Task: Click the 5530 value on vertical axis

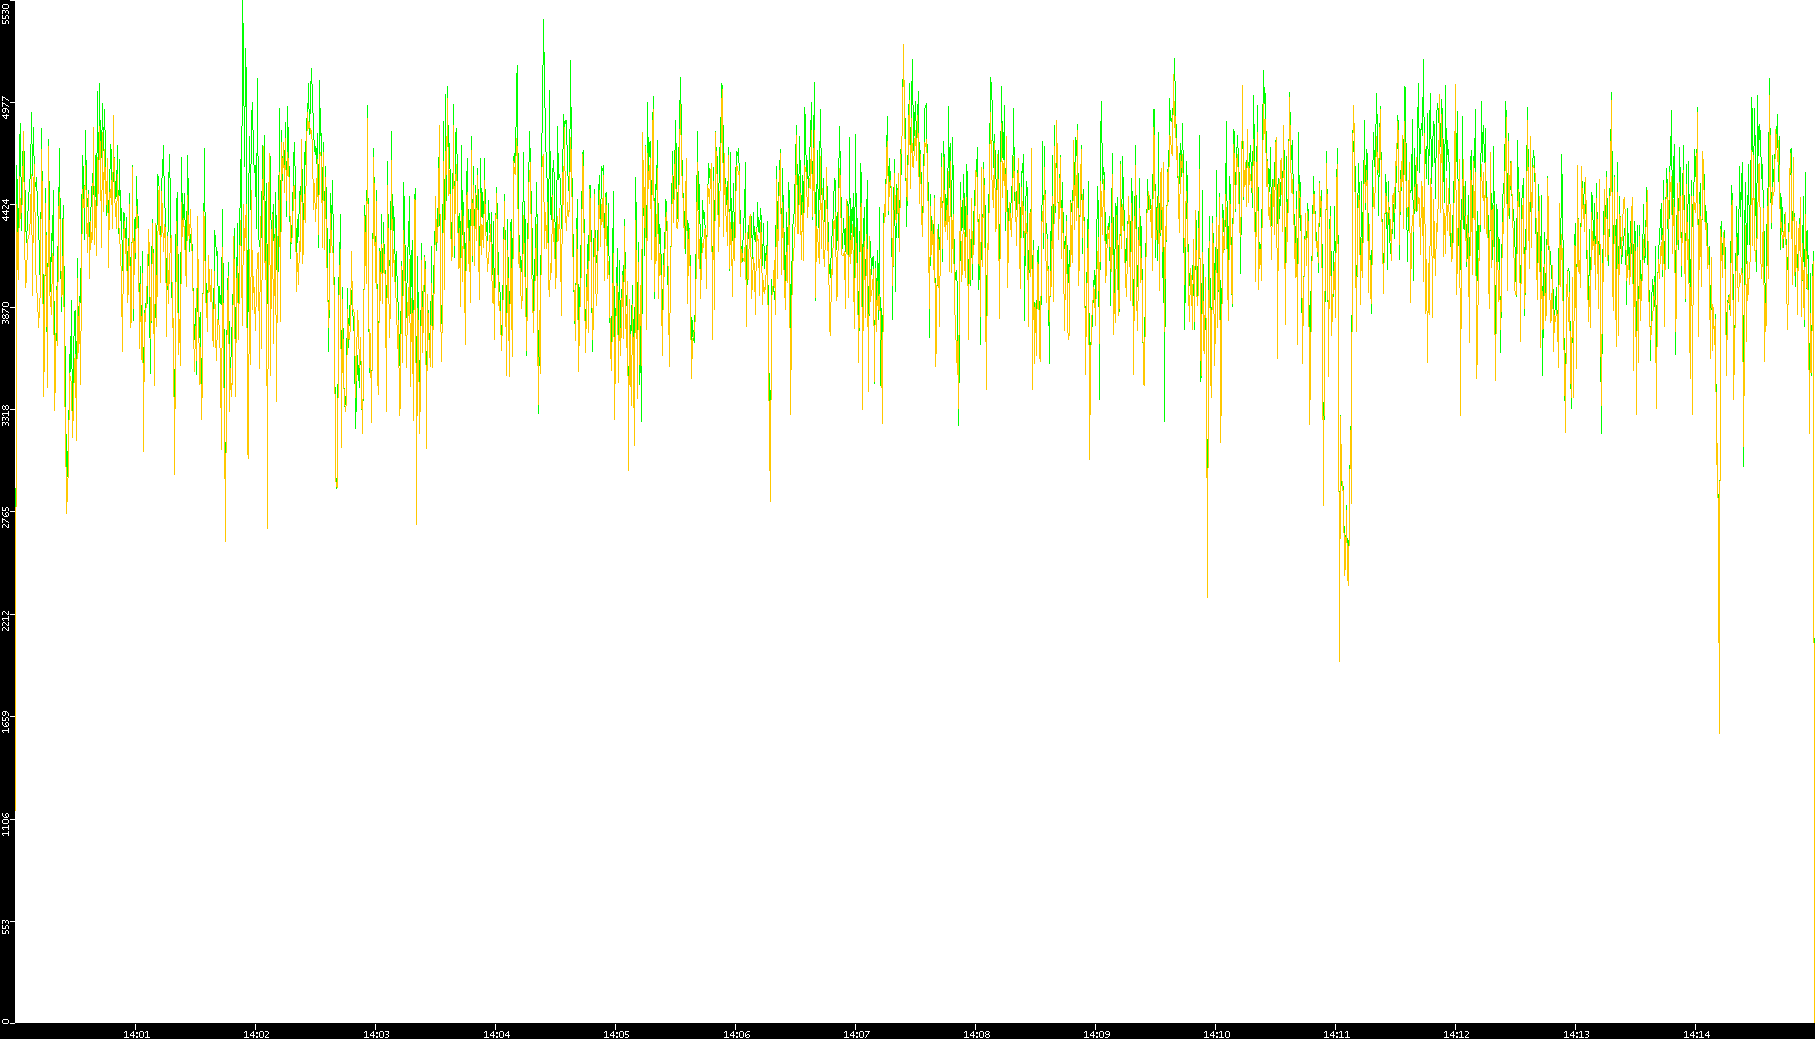Action: [x=7, y=12]
